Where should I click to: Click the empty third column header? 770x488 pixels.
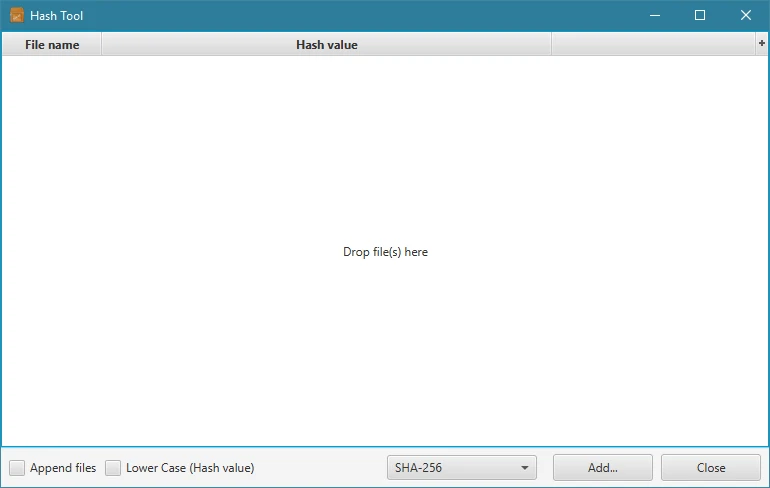pos(653,44)
